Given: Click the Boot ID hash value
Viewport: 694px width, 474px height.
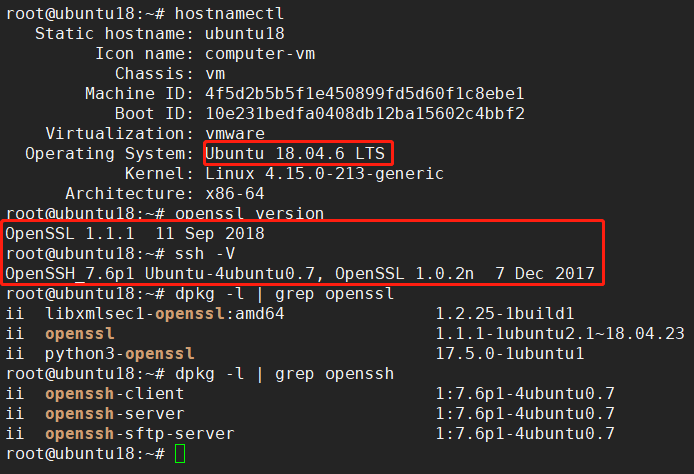Looking at the screenshot, I should pyautogui.click(x=365, y=113).
